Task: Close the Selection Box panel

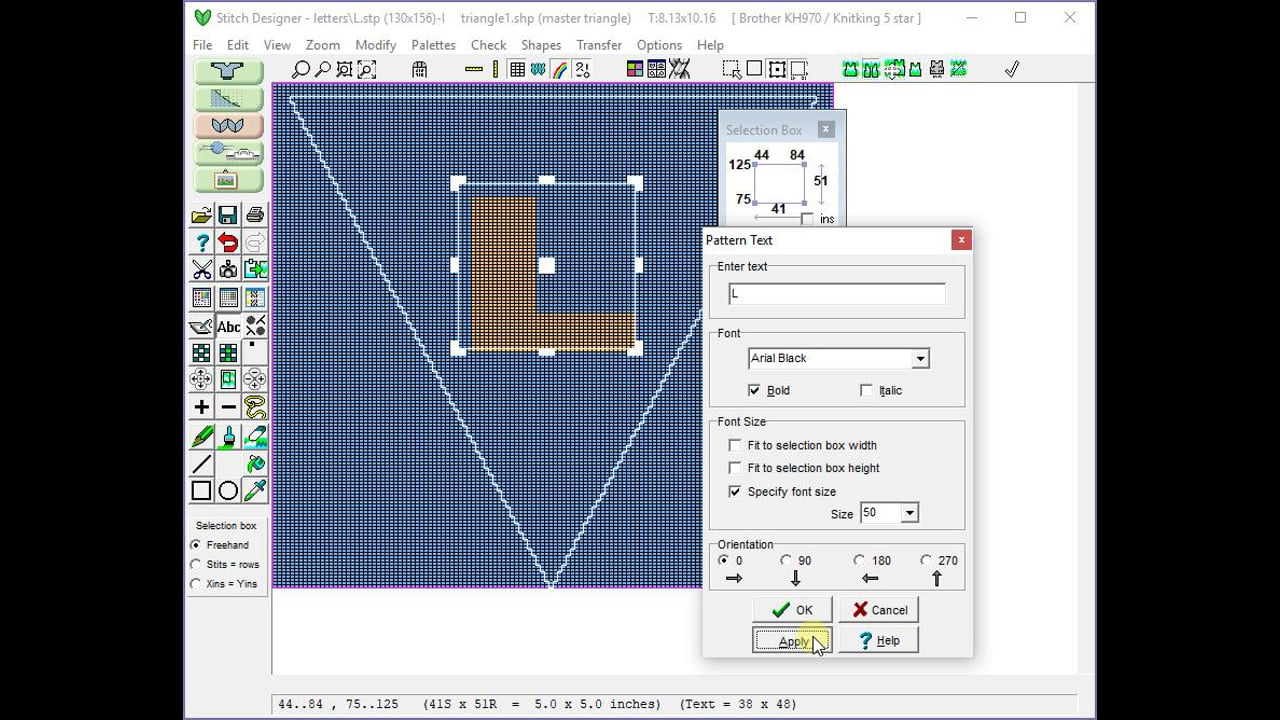Action: tap(825, 129)
